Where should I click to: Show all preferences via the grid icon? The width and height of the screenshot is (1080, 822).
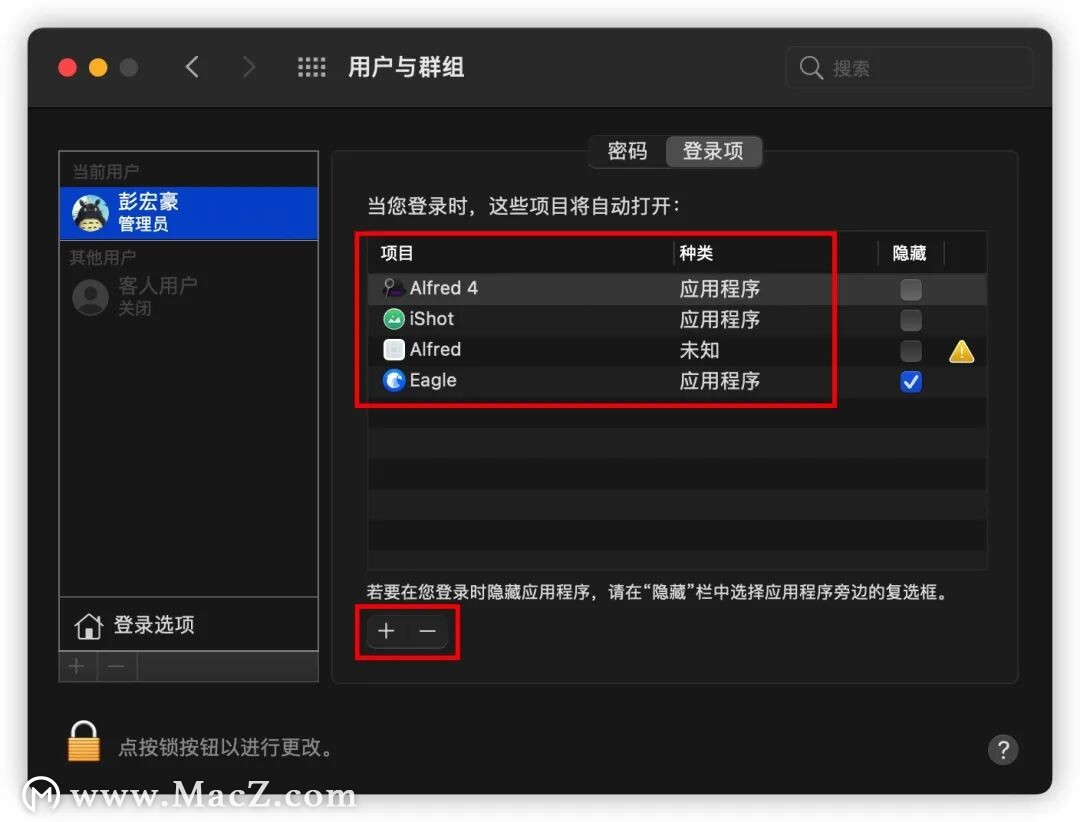312,67
